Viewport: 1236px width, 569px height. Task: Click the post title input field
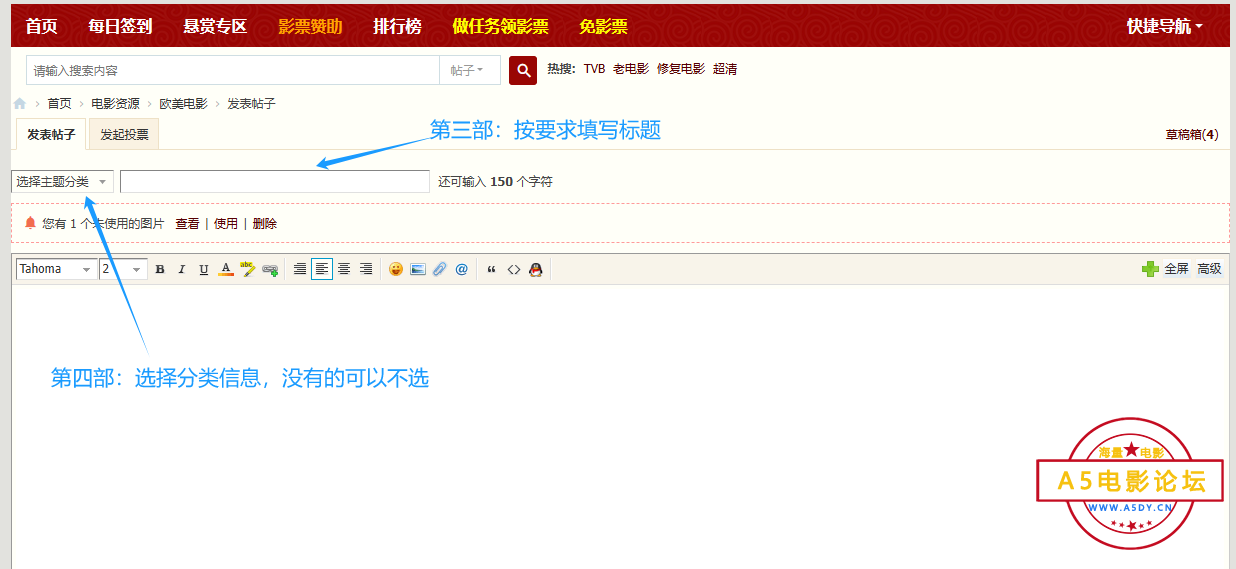click(275, 182)
